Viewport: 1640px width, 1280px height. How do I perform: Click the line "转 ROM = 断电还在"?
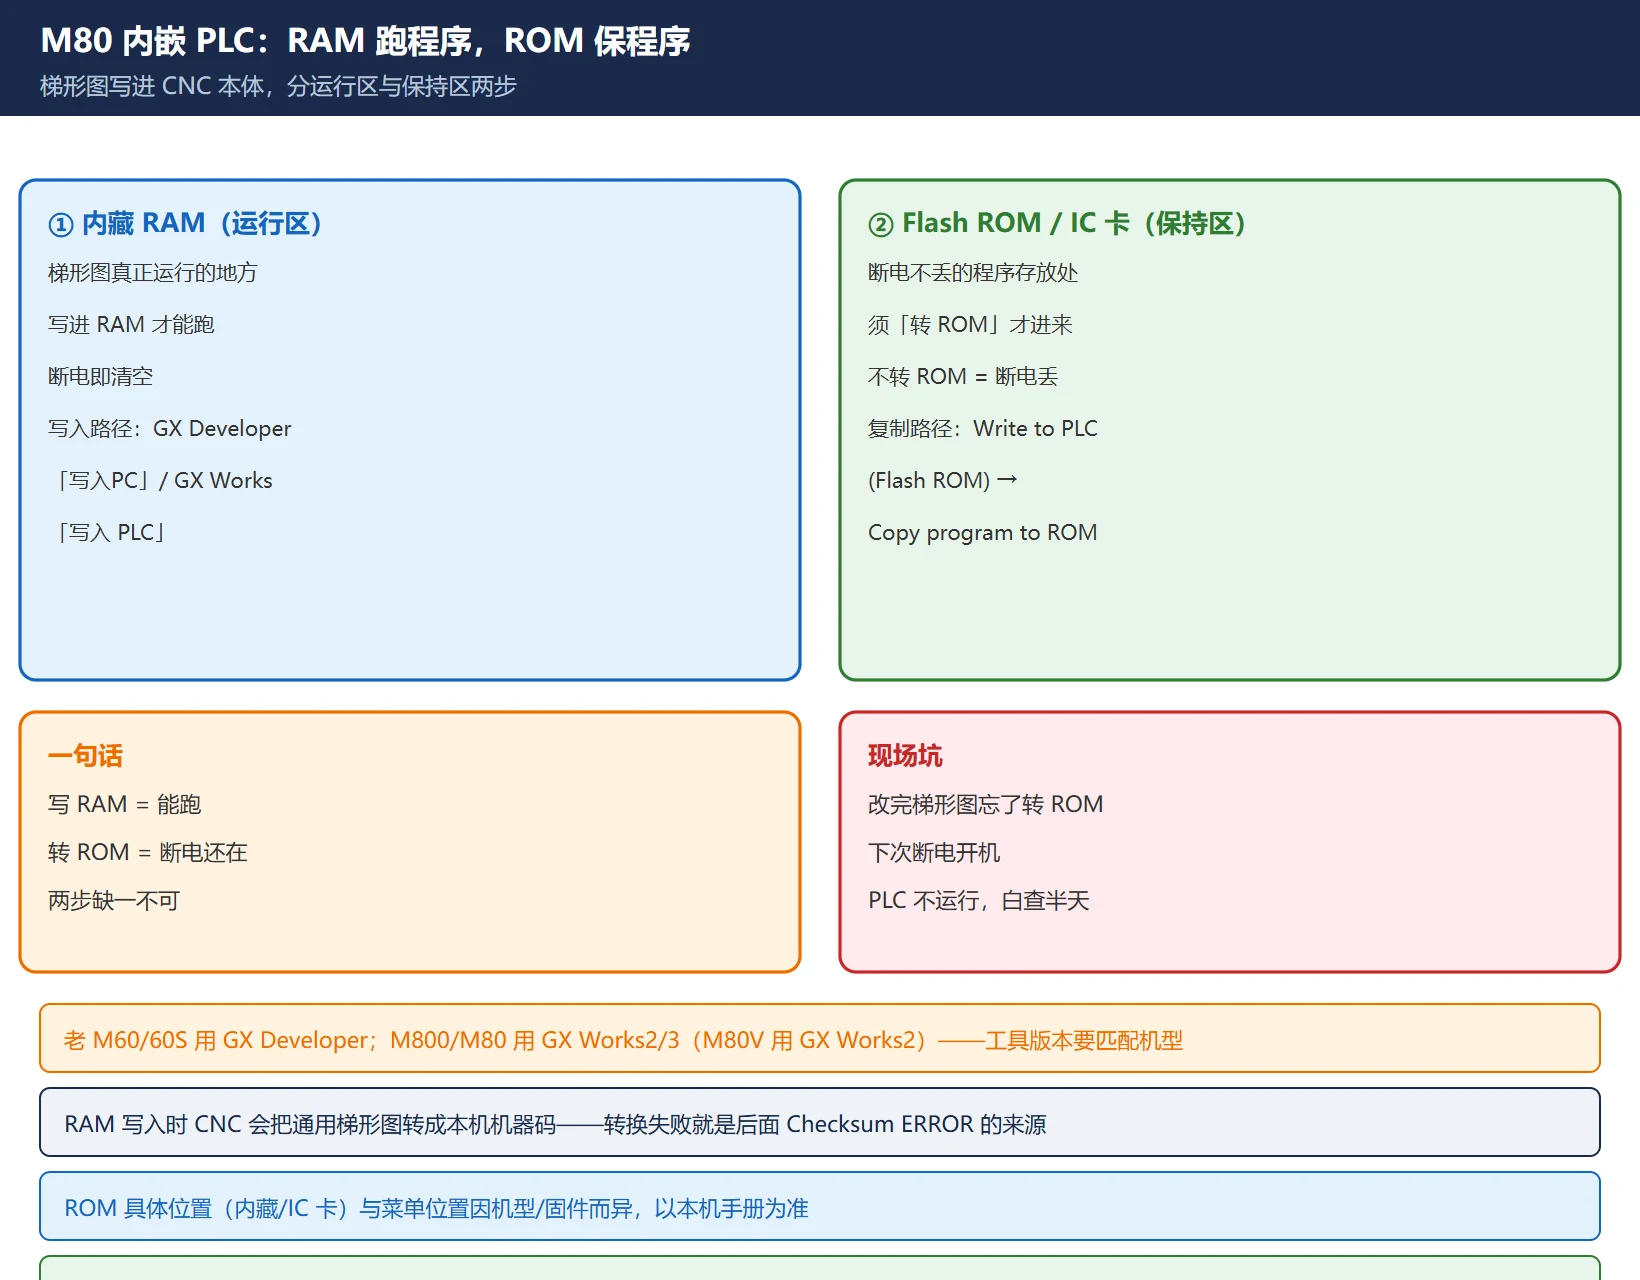point(148,853)
